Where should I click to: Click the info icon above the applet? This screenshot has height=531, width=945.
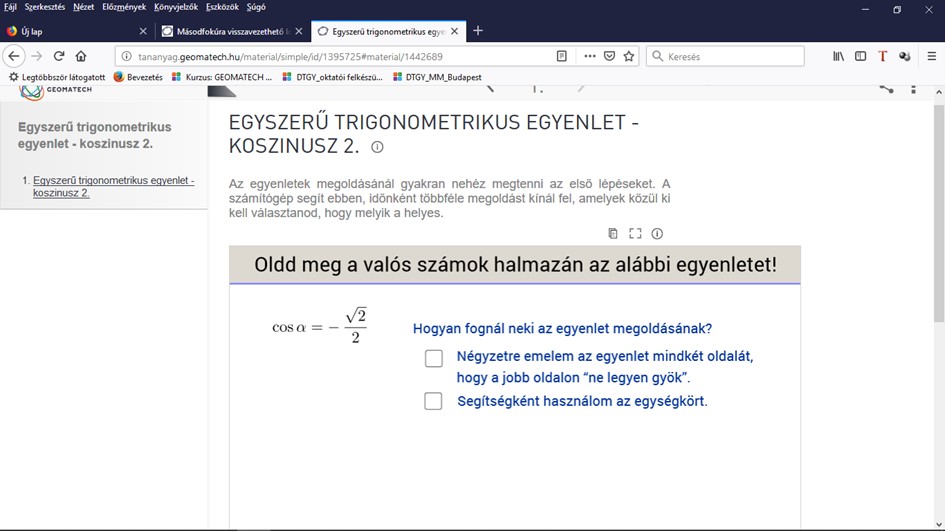pyautogui.click(x=657, y=233)
